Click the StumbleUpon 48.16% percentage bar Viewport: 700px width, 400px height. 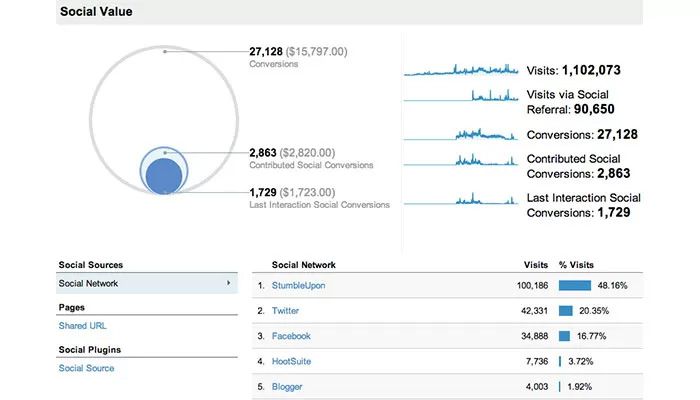click(574, 285)
